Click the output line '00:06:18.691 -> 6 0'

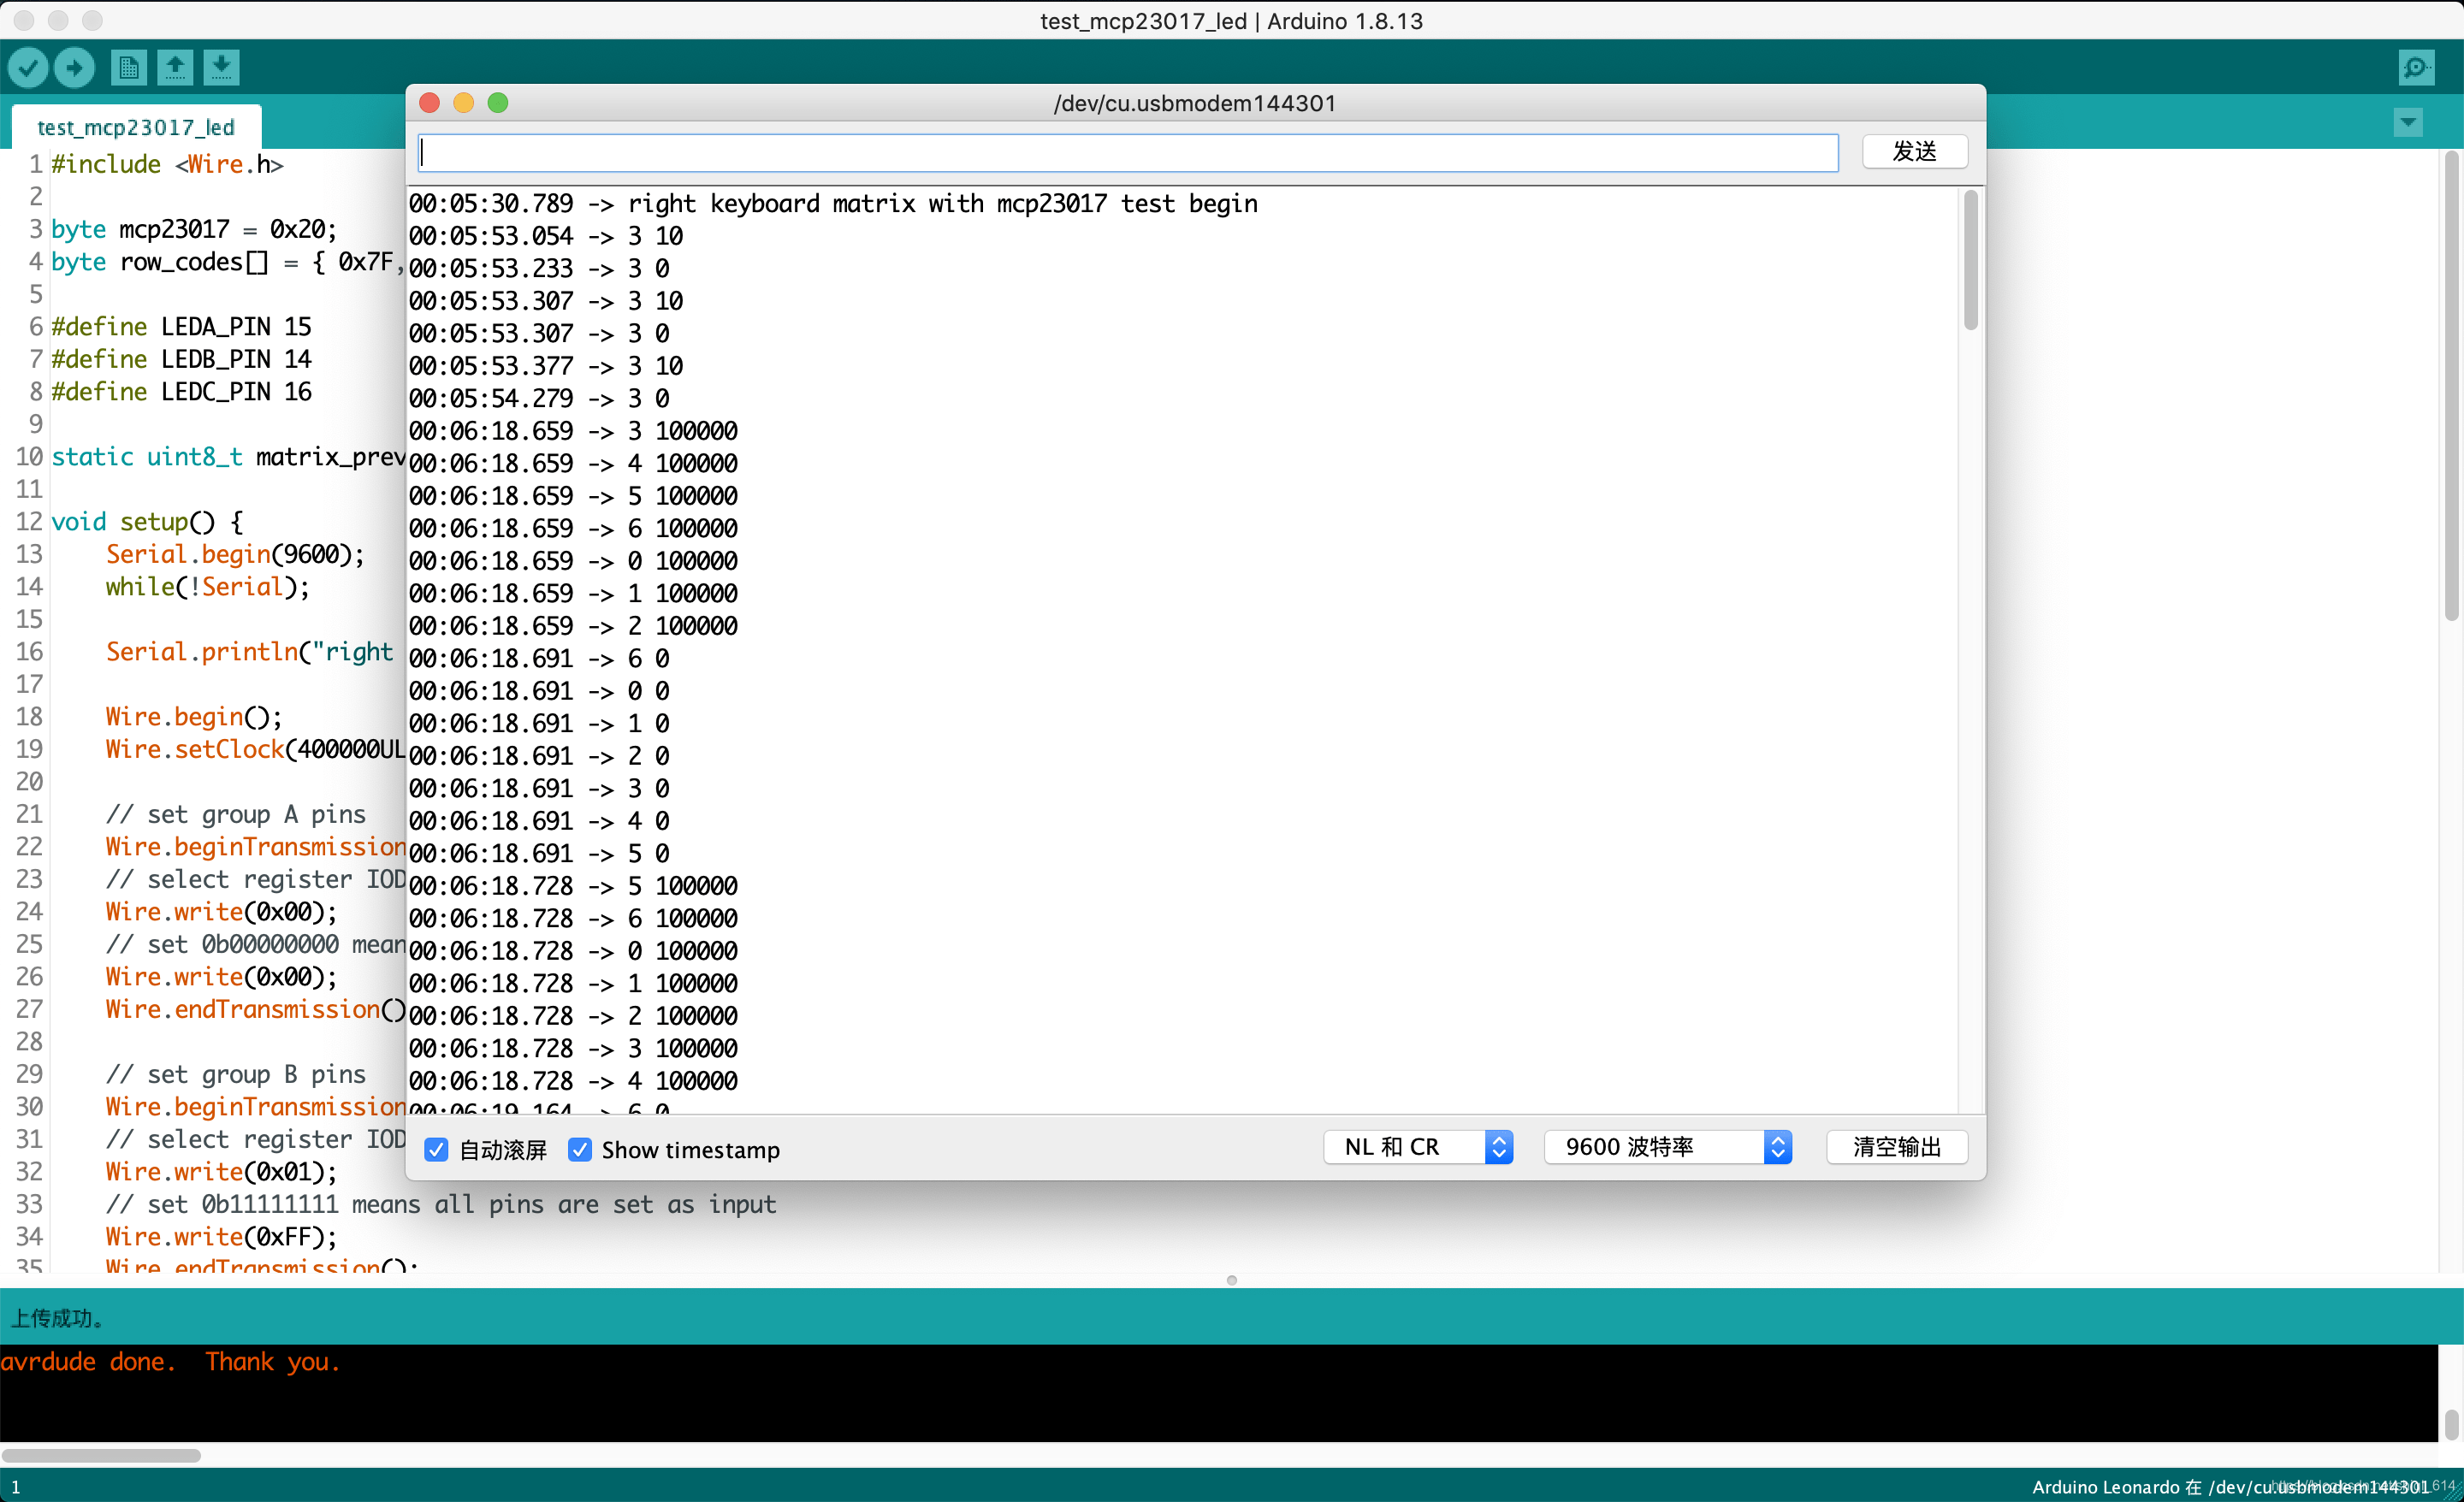(539, 658)
